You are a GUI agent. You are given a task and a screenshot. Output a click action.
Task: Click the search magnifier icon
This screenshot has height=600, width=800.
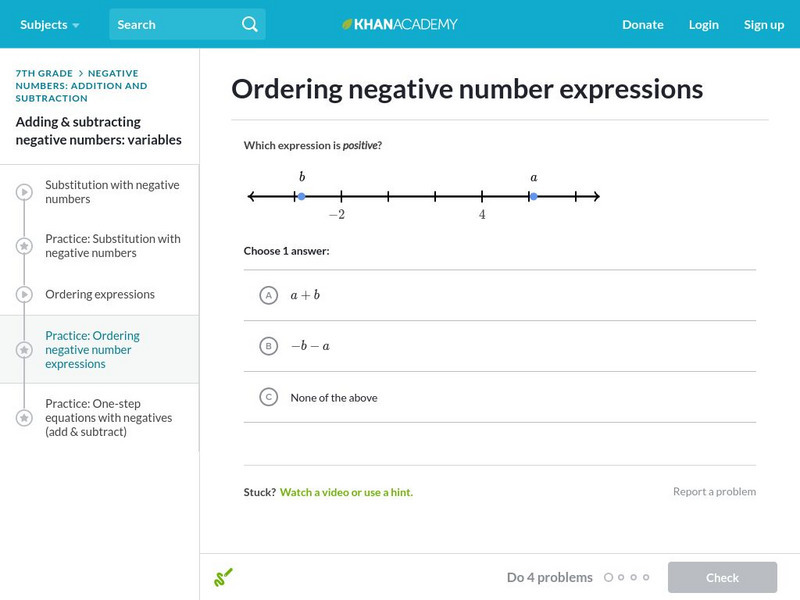coord(250,24)
